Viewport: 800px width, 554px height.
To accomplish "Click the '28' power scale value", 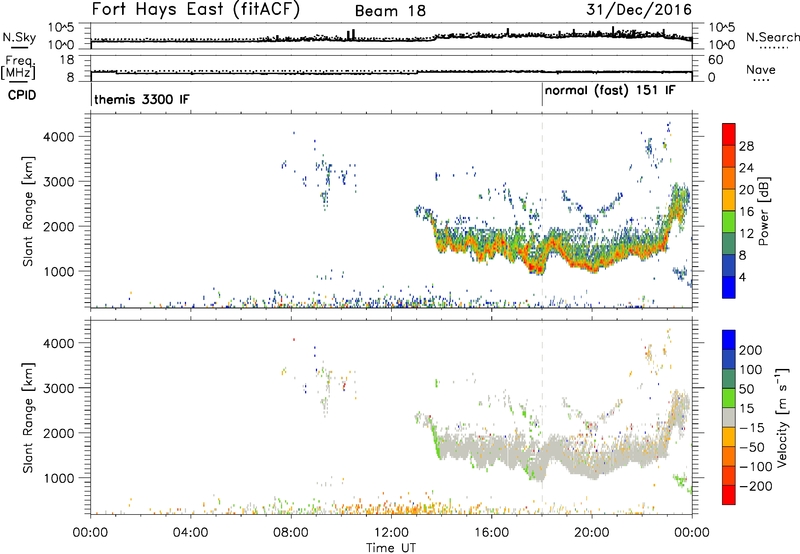I will pyautogui.click(x=746, y=146).
